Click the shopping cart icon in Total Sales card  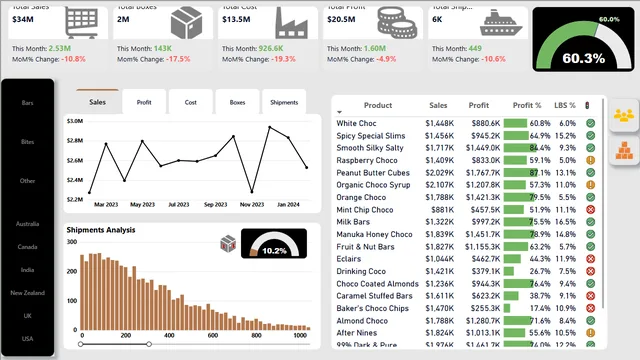pos(82,23)
